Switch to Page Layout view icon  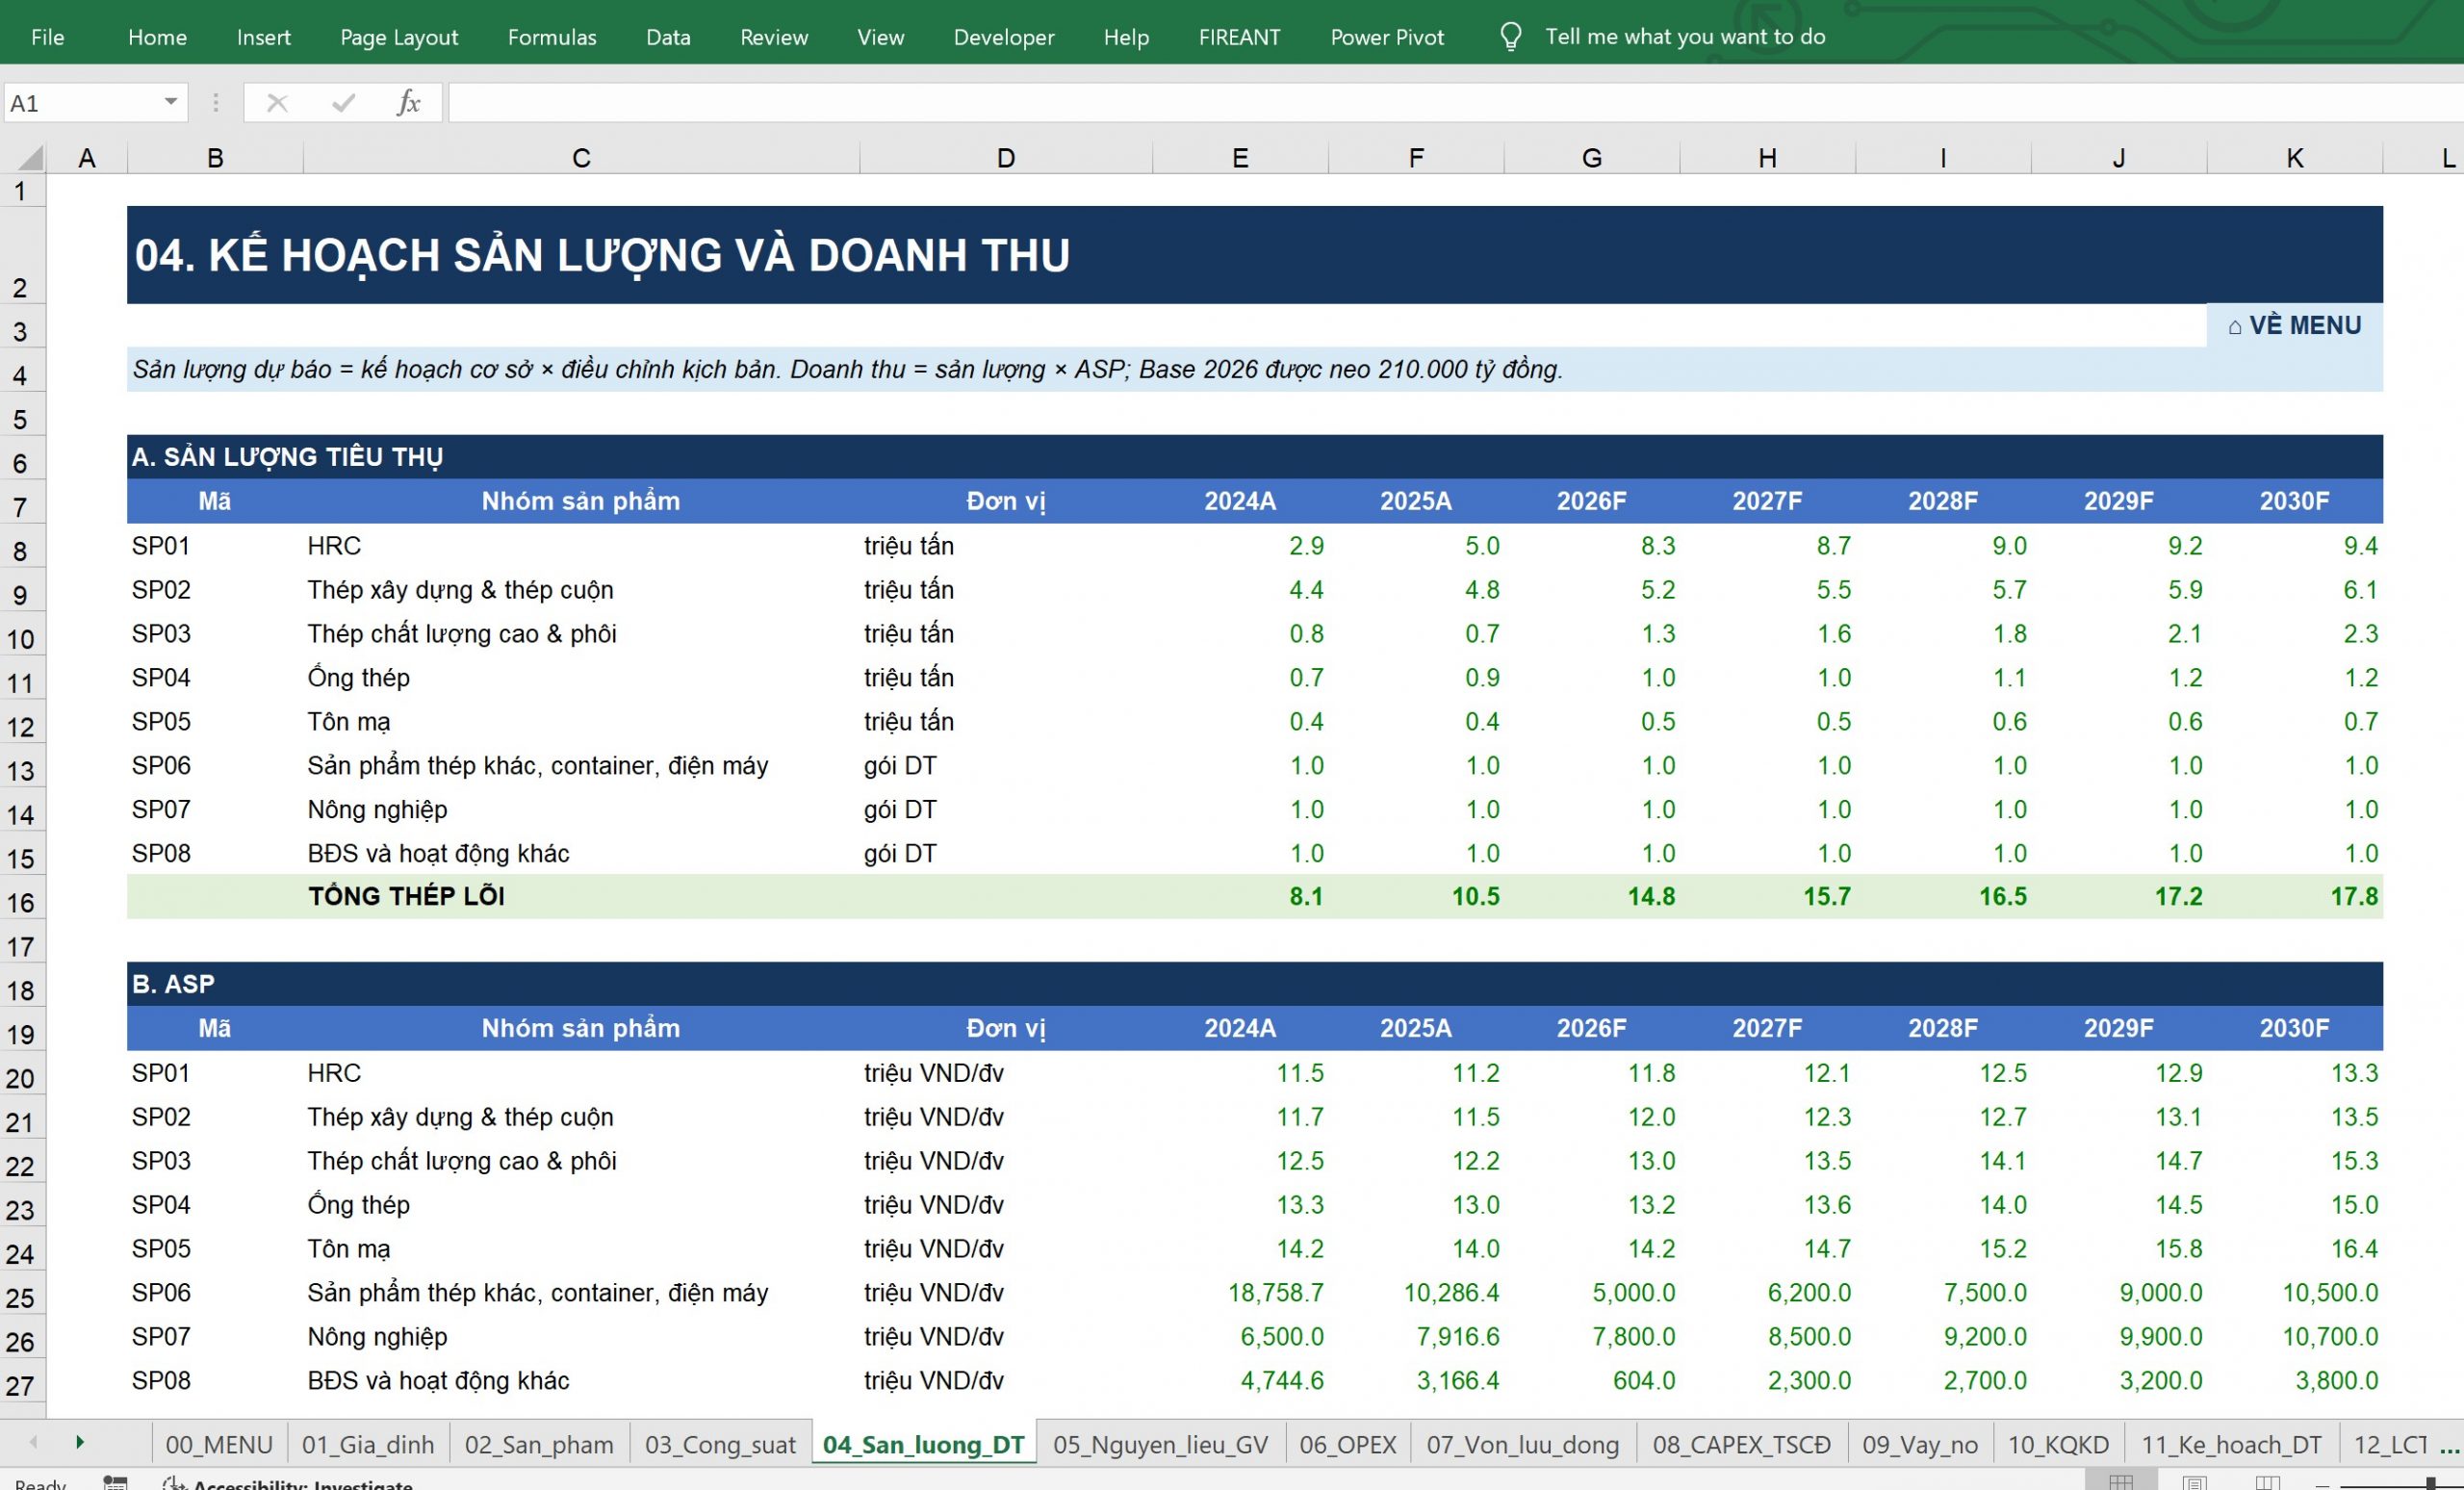(x=2195, y=1482)
